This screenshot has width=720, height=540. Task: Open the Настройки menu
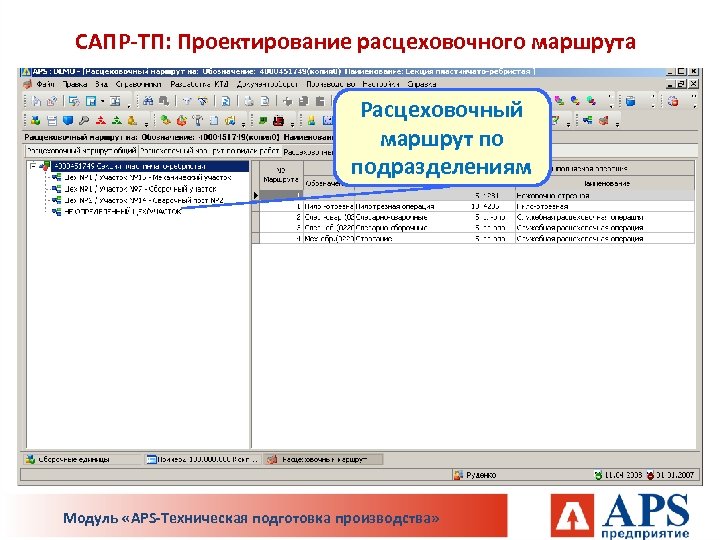coord(381,84)
